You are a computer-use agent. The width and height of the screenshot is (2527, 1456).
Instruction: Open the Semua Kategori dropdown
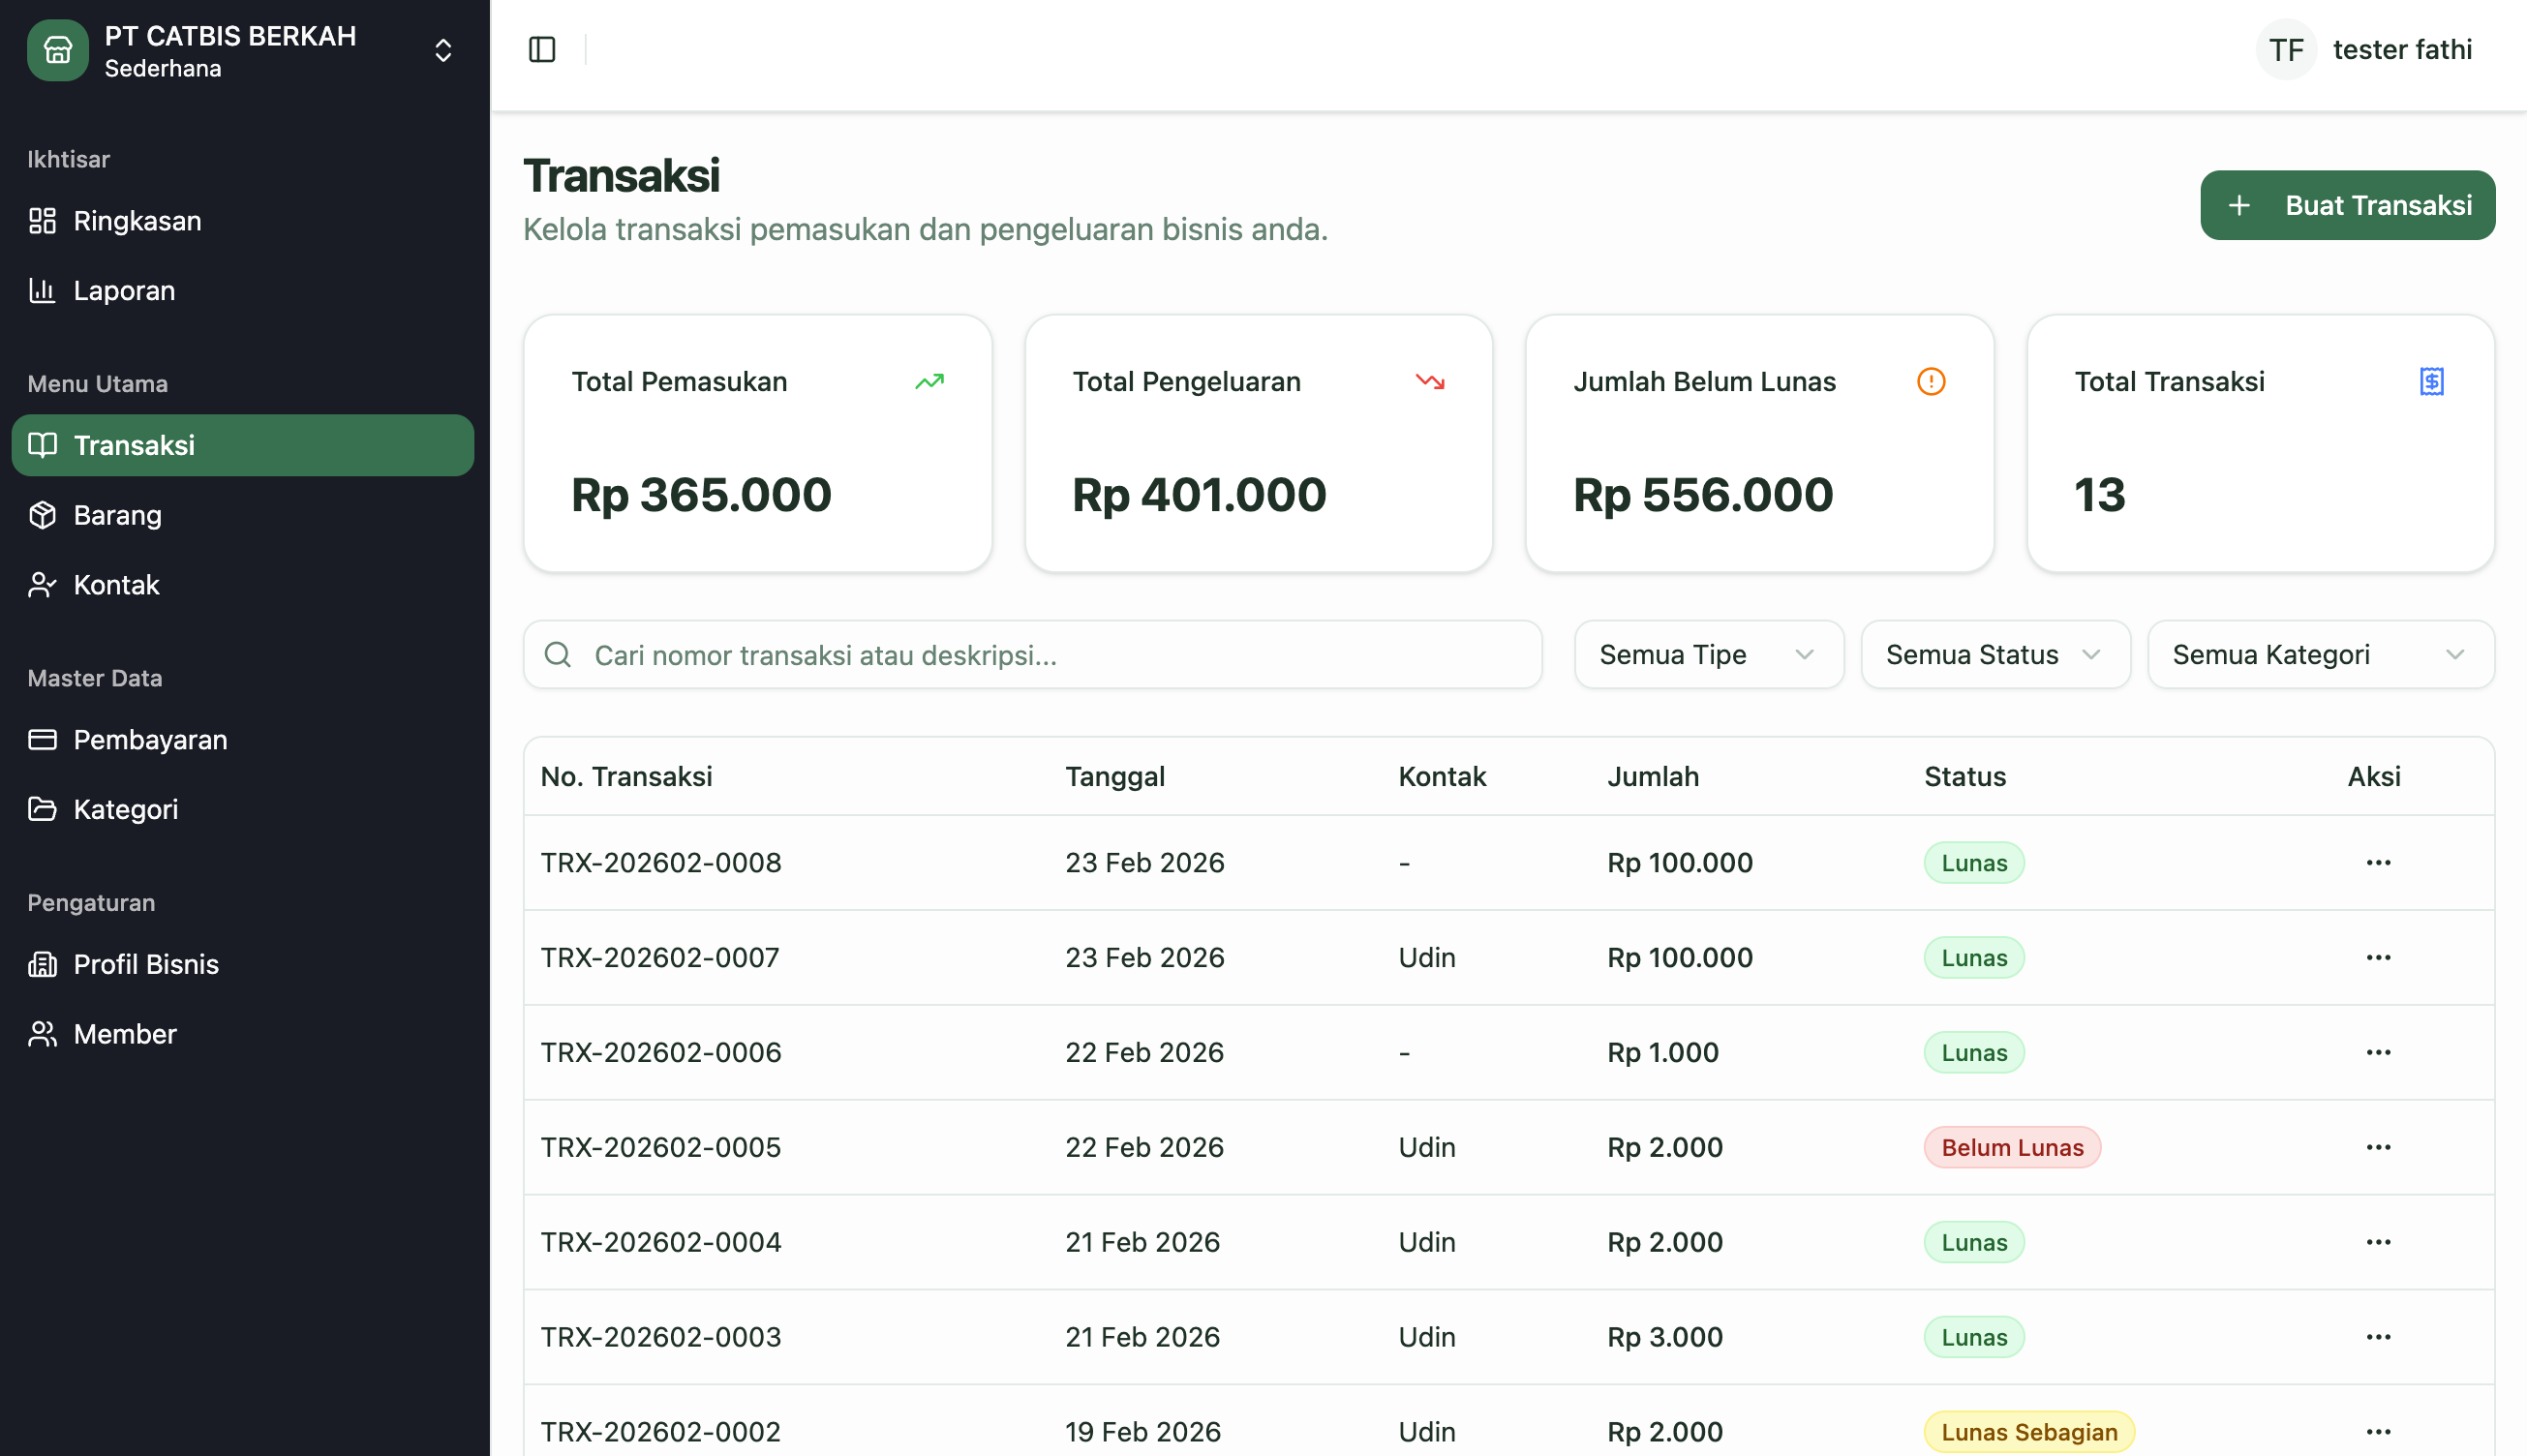2320,654
